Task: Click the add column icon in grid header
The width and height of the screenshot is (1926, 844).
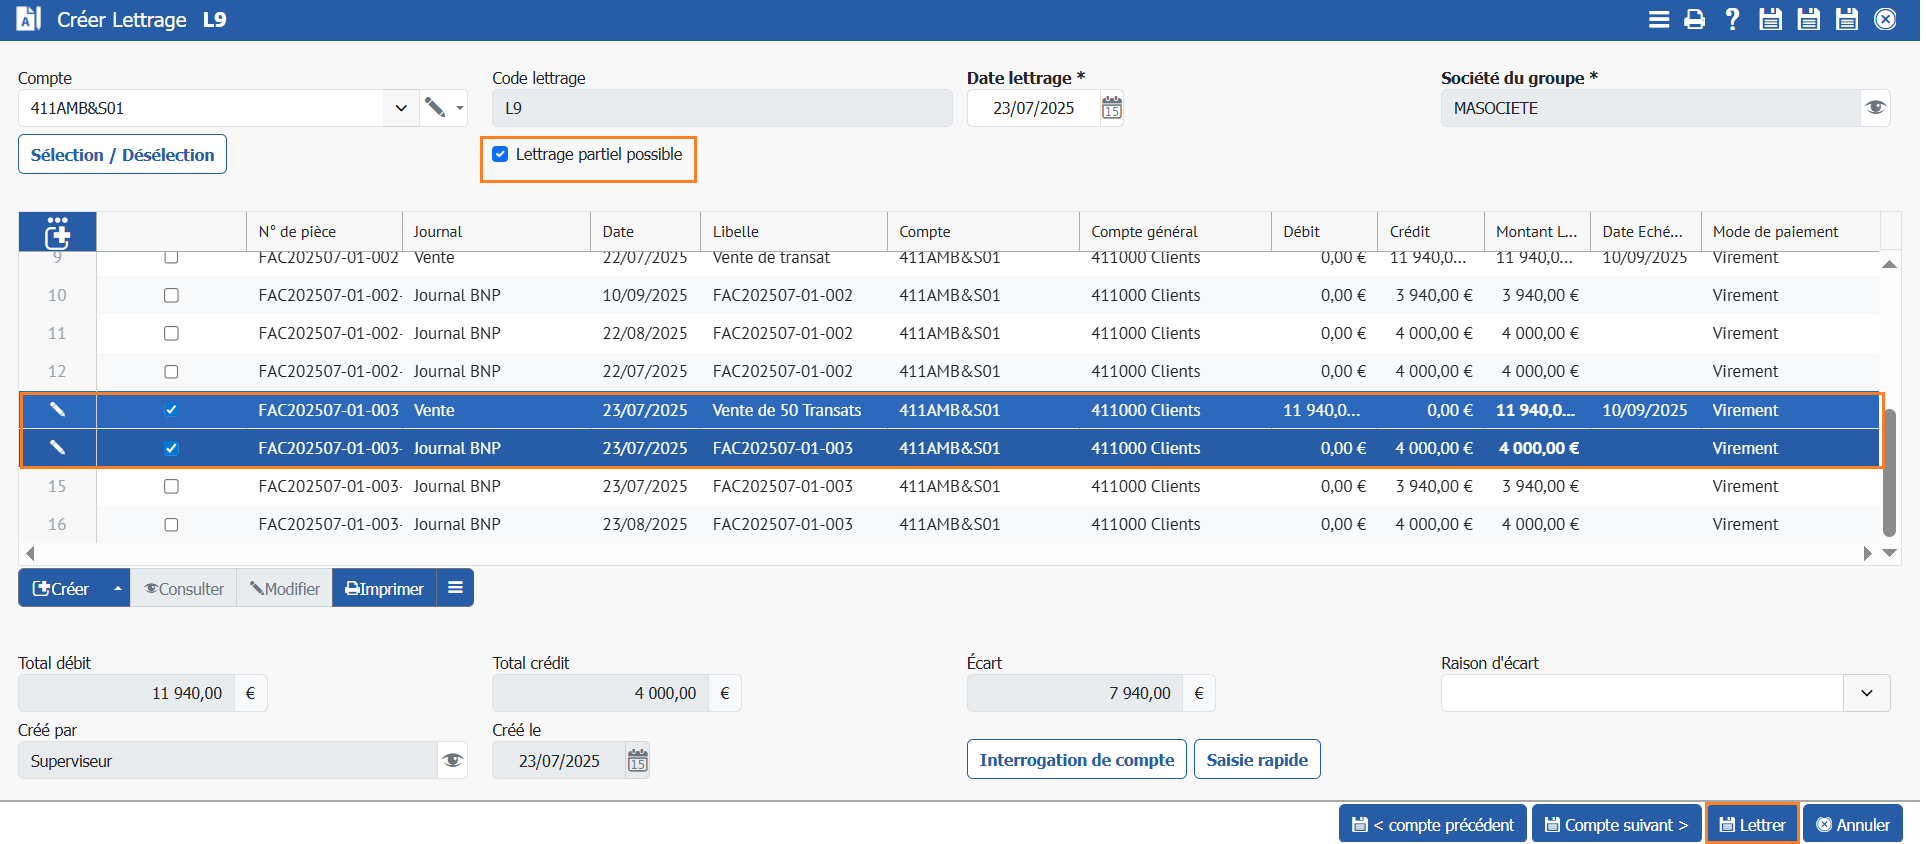Action: point(57,232)
